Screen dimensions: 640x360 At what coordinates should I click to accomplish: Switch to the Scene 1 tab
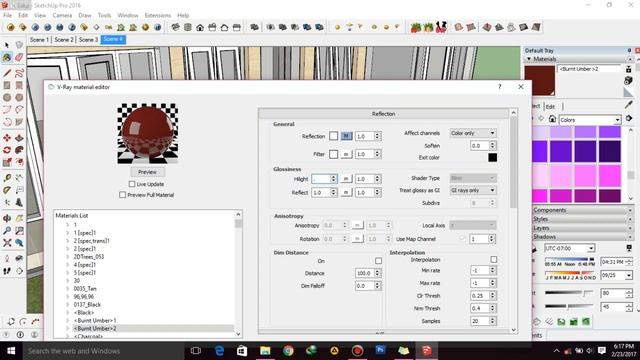point(39,40)
